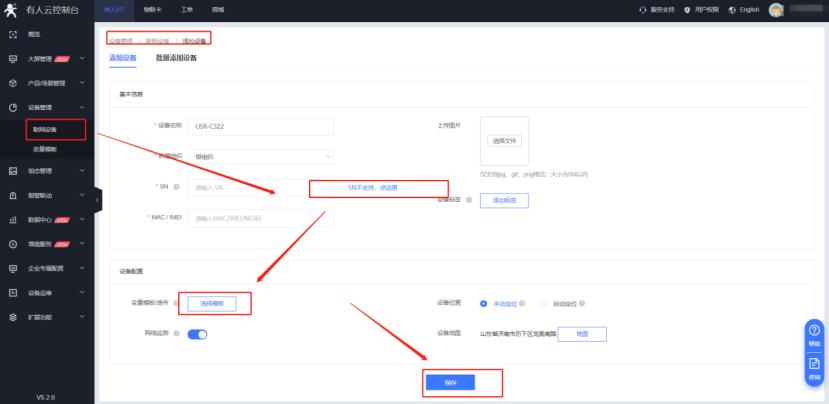Click the 概览 overview icon in sidebar

pyautogui.click(x=13, y=34)
